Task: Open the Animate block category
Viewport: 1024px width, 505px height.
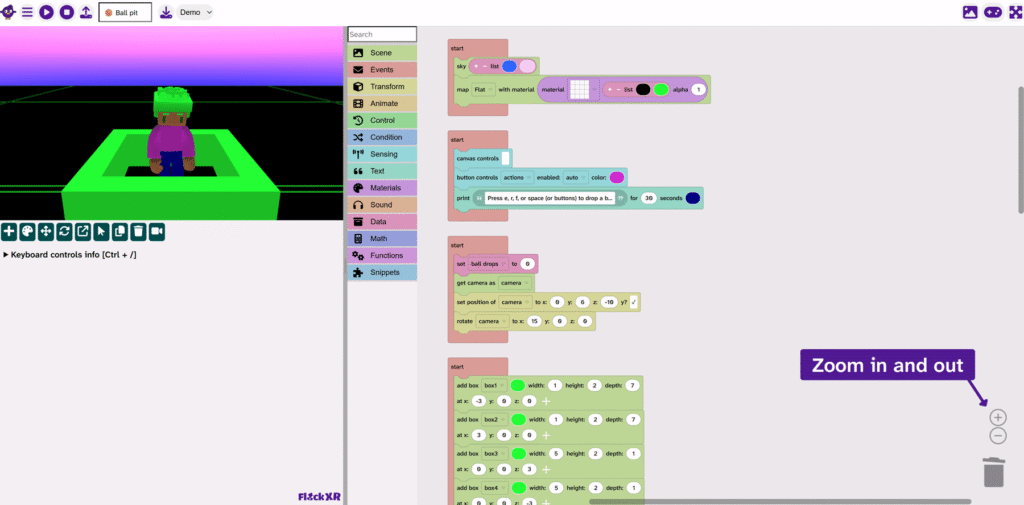Action: pos(382,104)
